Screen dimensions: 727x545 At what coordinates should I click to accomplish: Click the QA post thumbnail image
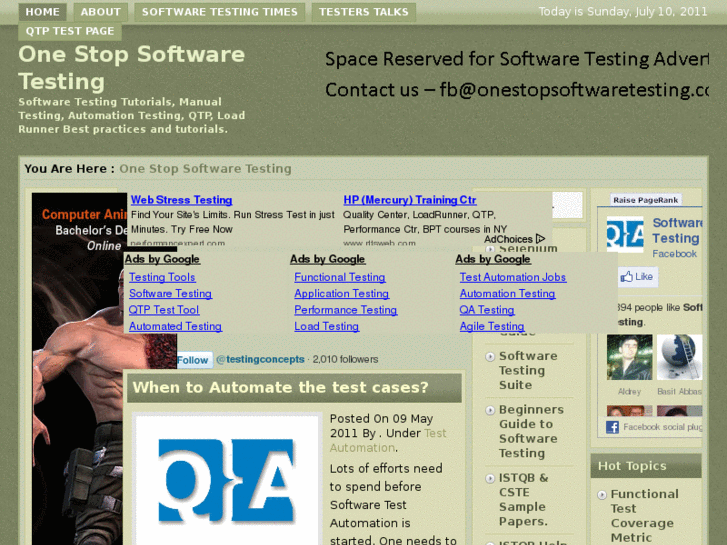227,480
